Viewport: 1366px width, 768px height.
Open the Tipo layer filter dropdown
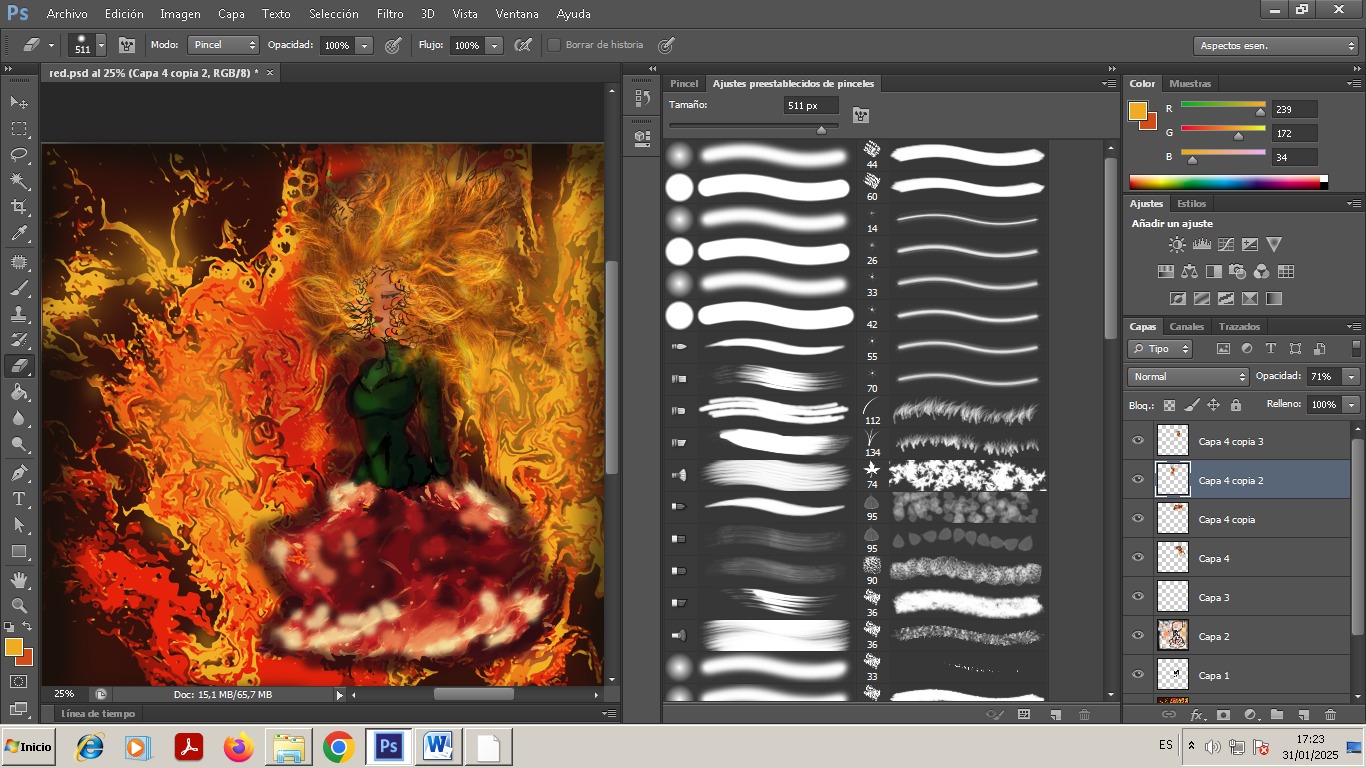1160,349
